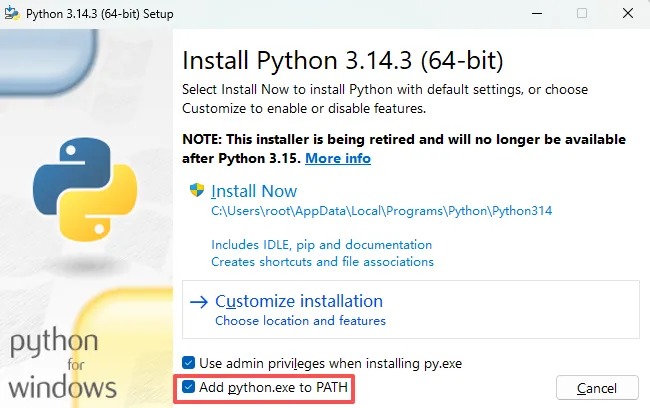Click the "Add python.exe to PATH" label text

point(274,386)
